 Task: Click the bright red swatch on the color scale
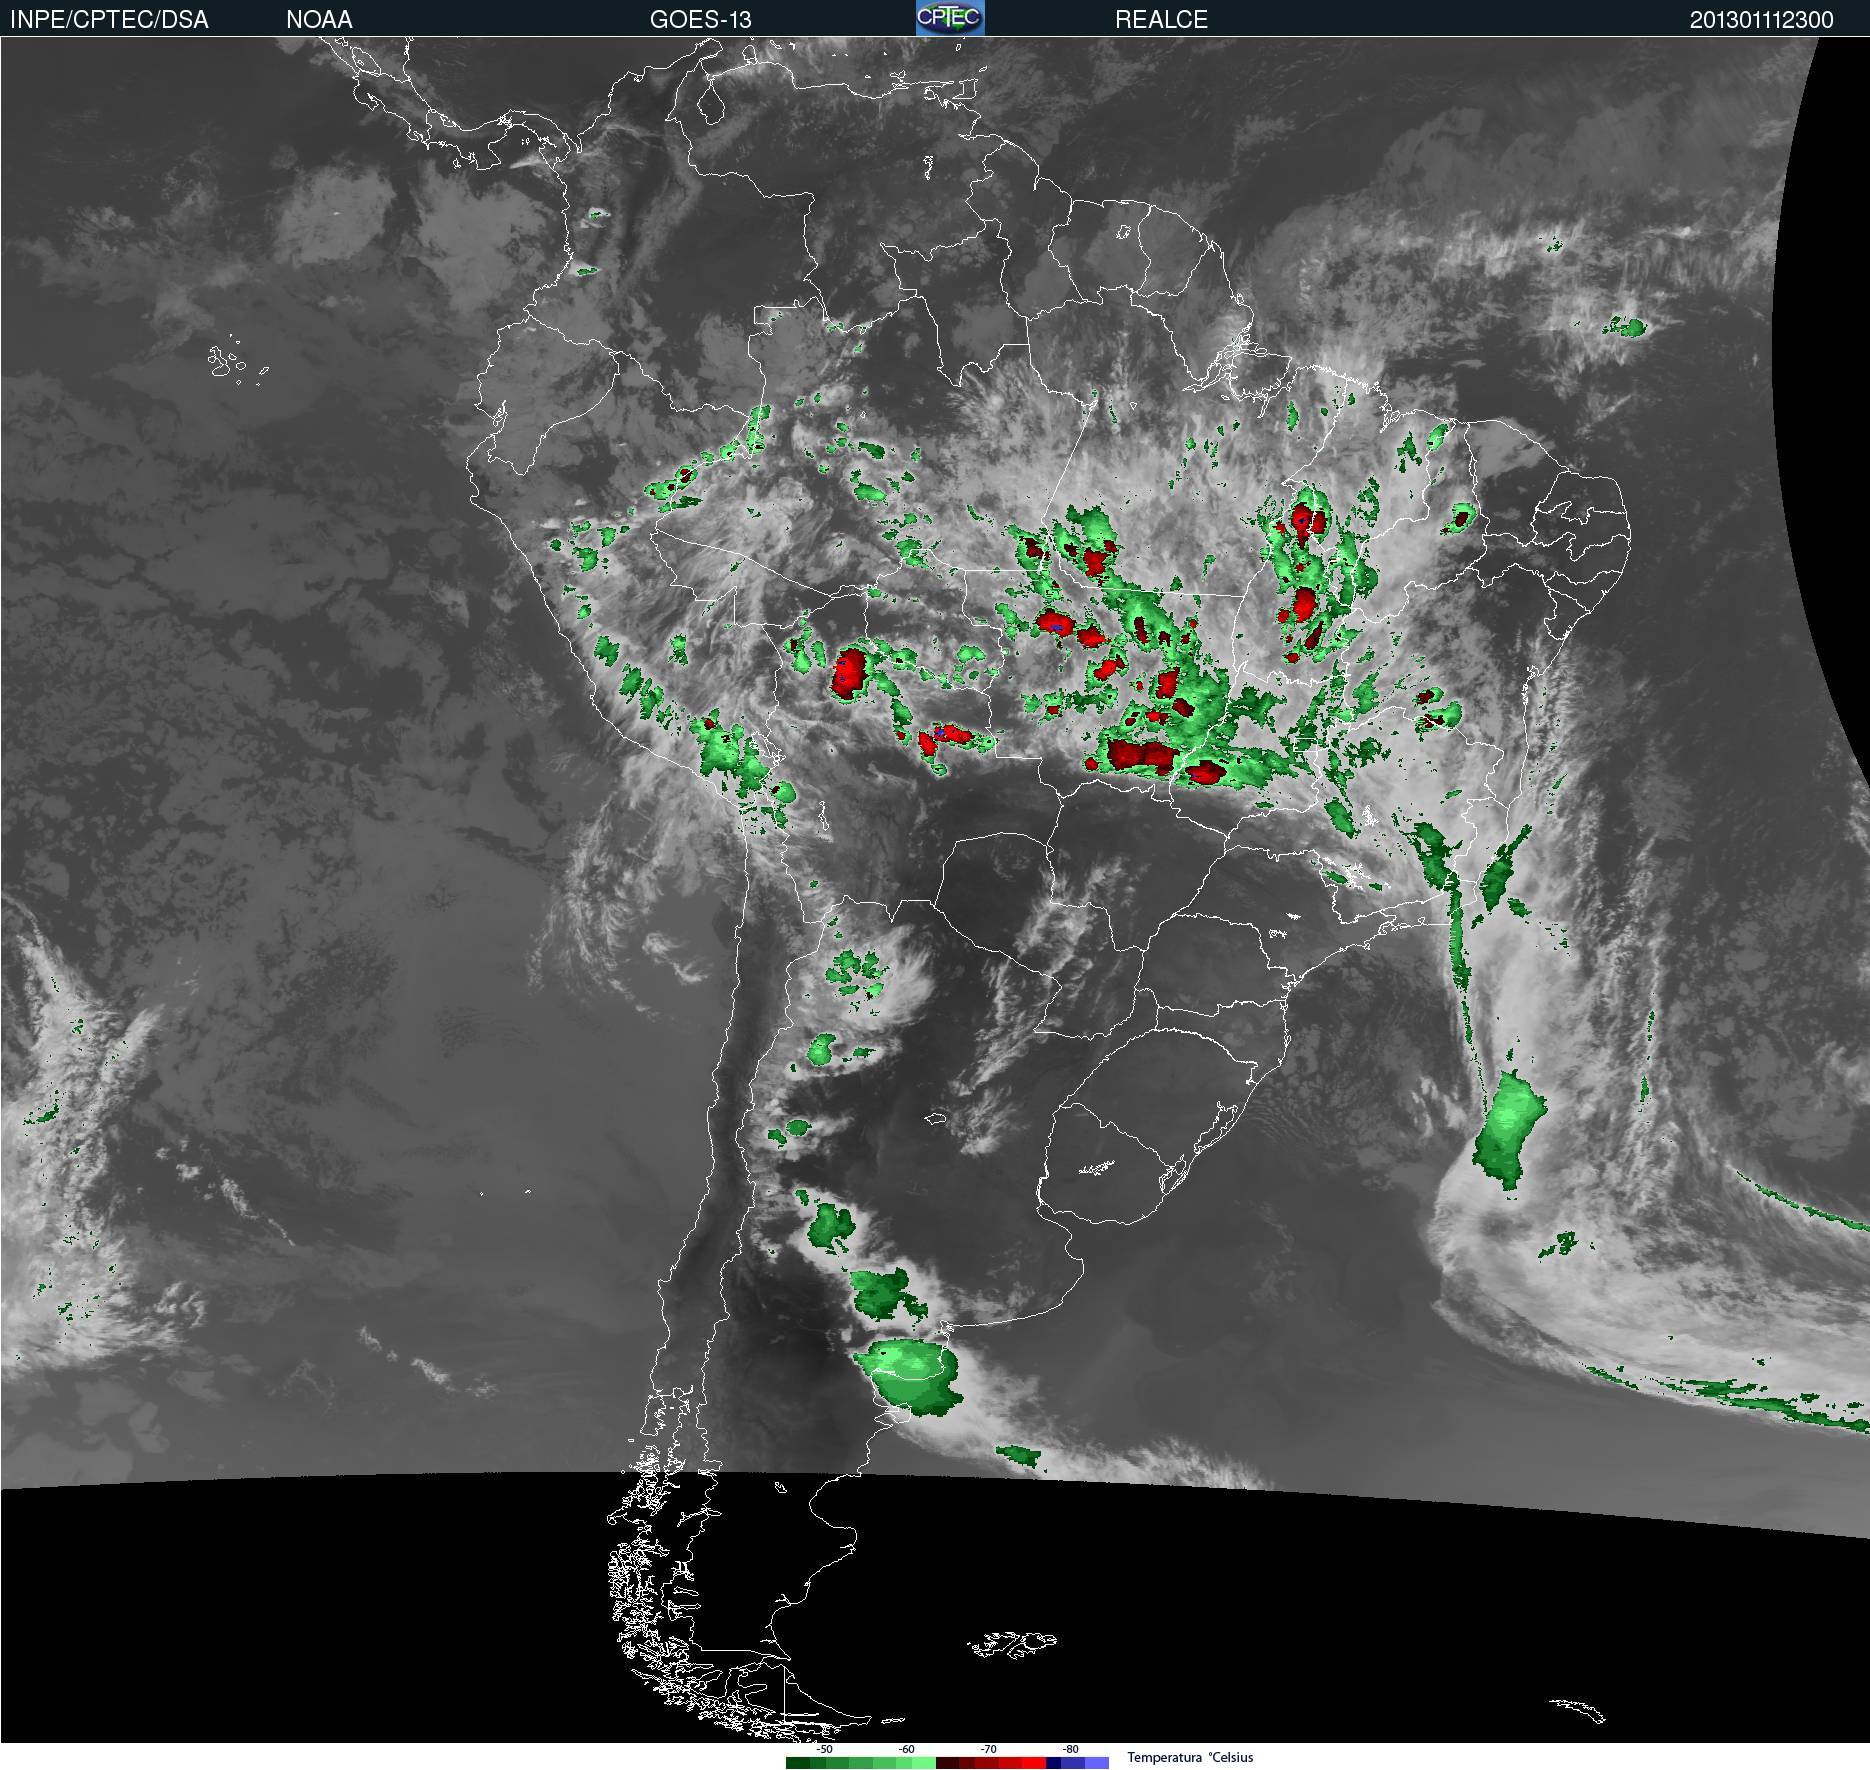1034,1763
